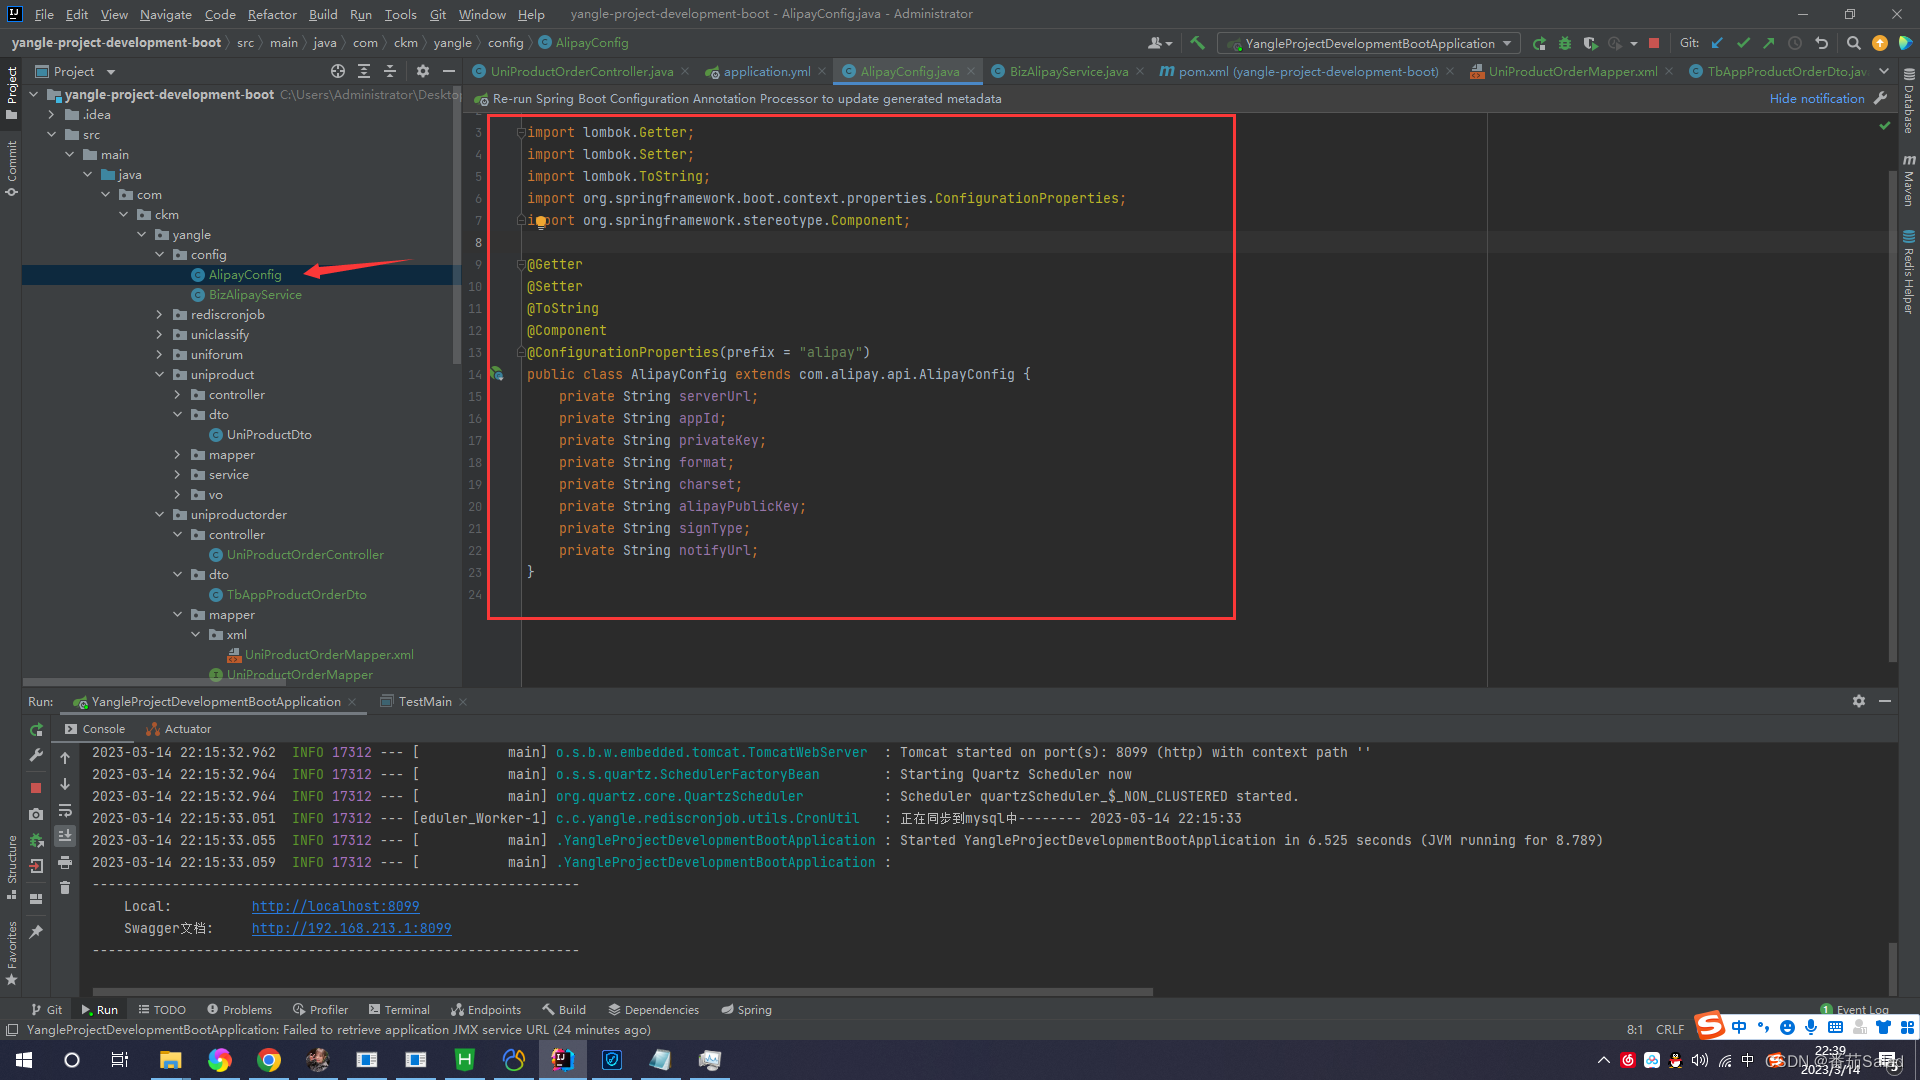Rerun app from Run panel sidebar icon
Screen dimensions: 1920x1080
37,730
